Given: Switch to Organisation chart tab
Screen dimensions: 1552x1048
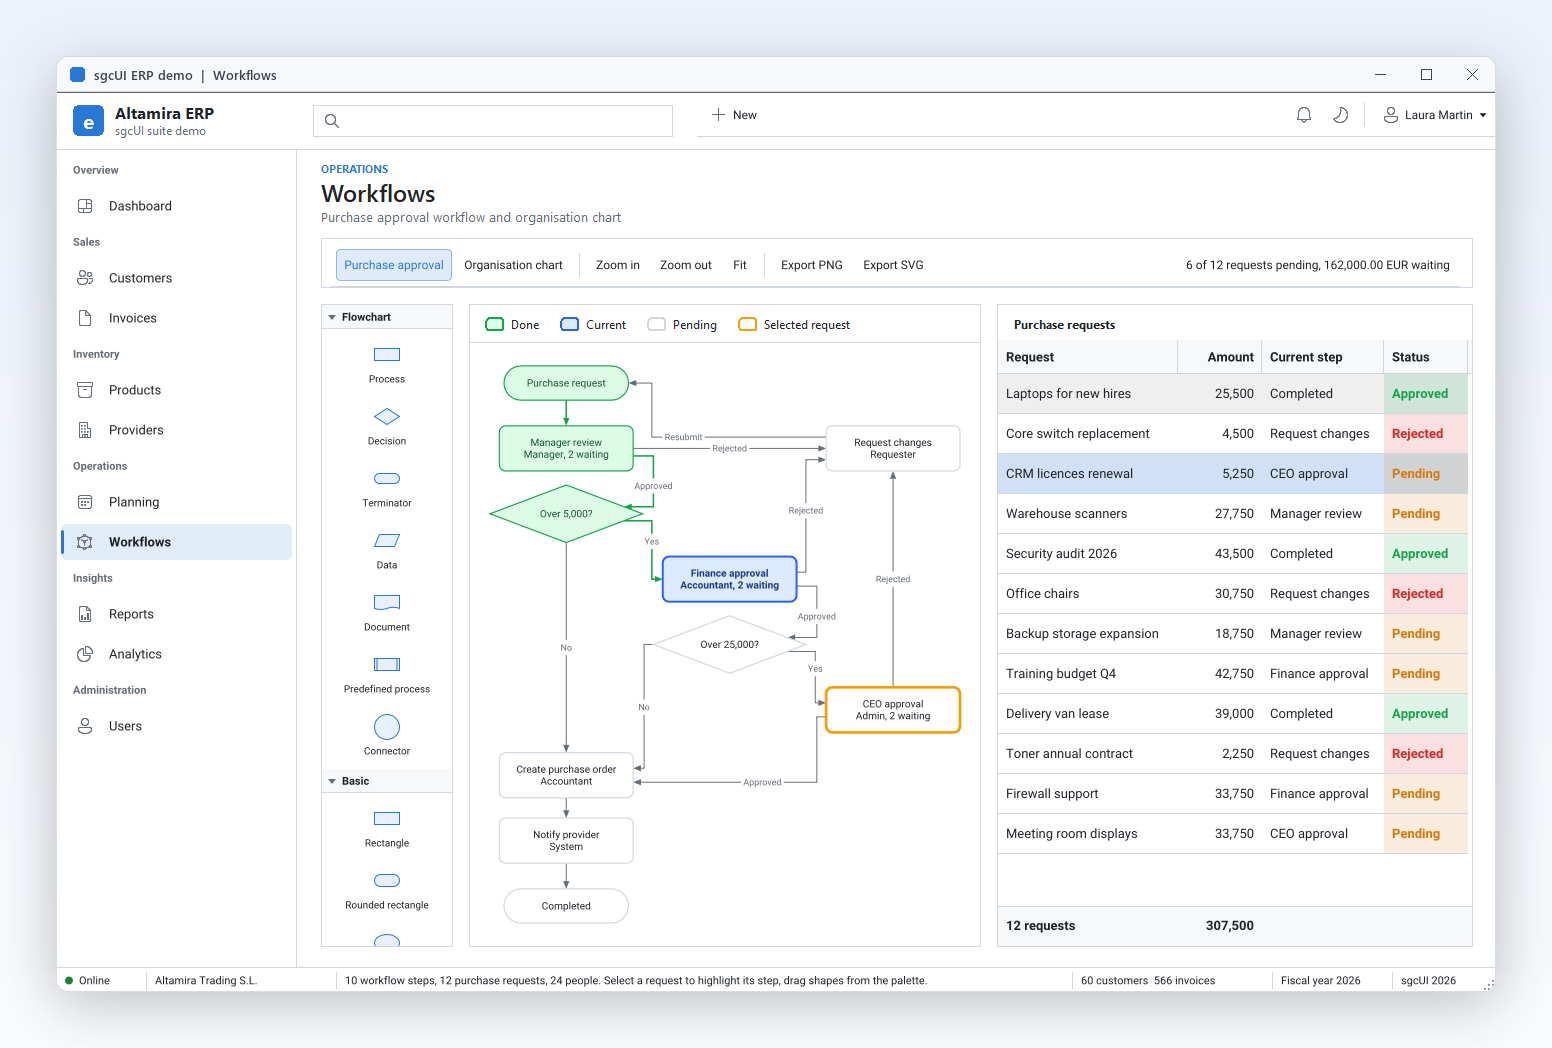Looking at the screenshot, I should pyautogui.click(x=513, y=265).
